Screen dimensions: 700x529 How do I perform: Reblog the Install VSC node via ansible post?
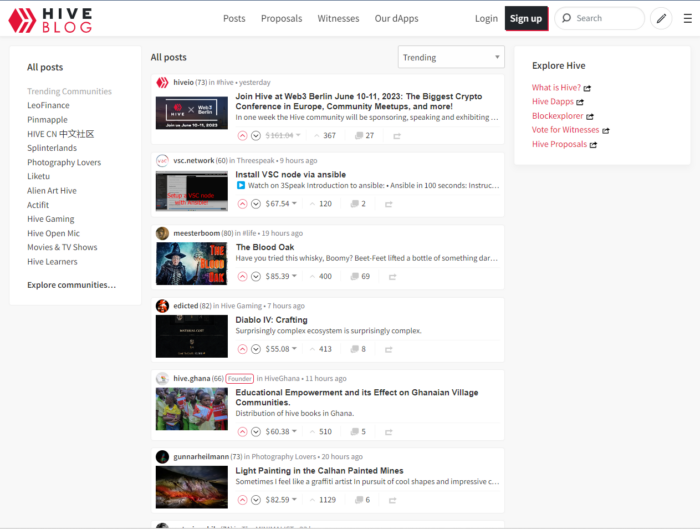(388, 204)
